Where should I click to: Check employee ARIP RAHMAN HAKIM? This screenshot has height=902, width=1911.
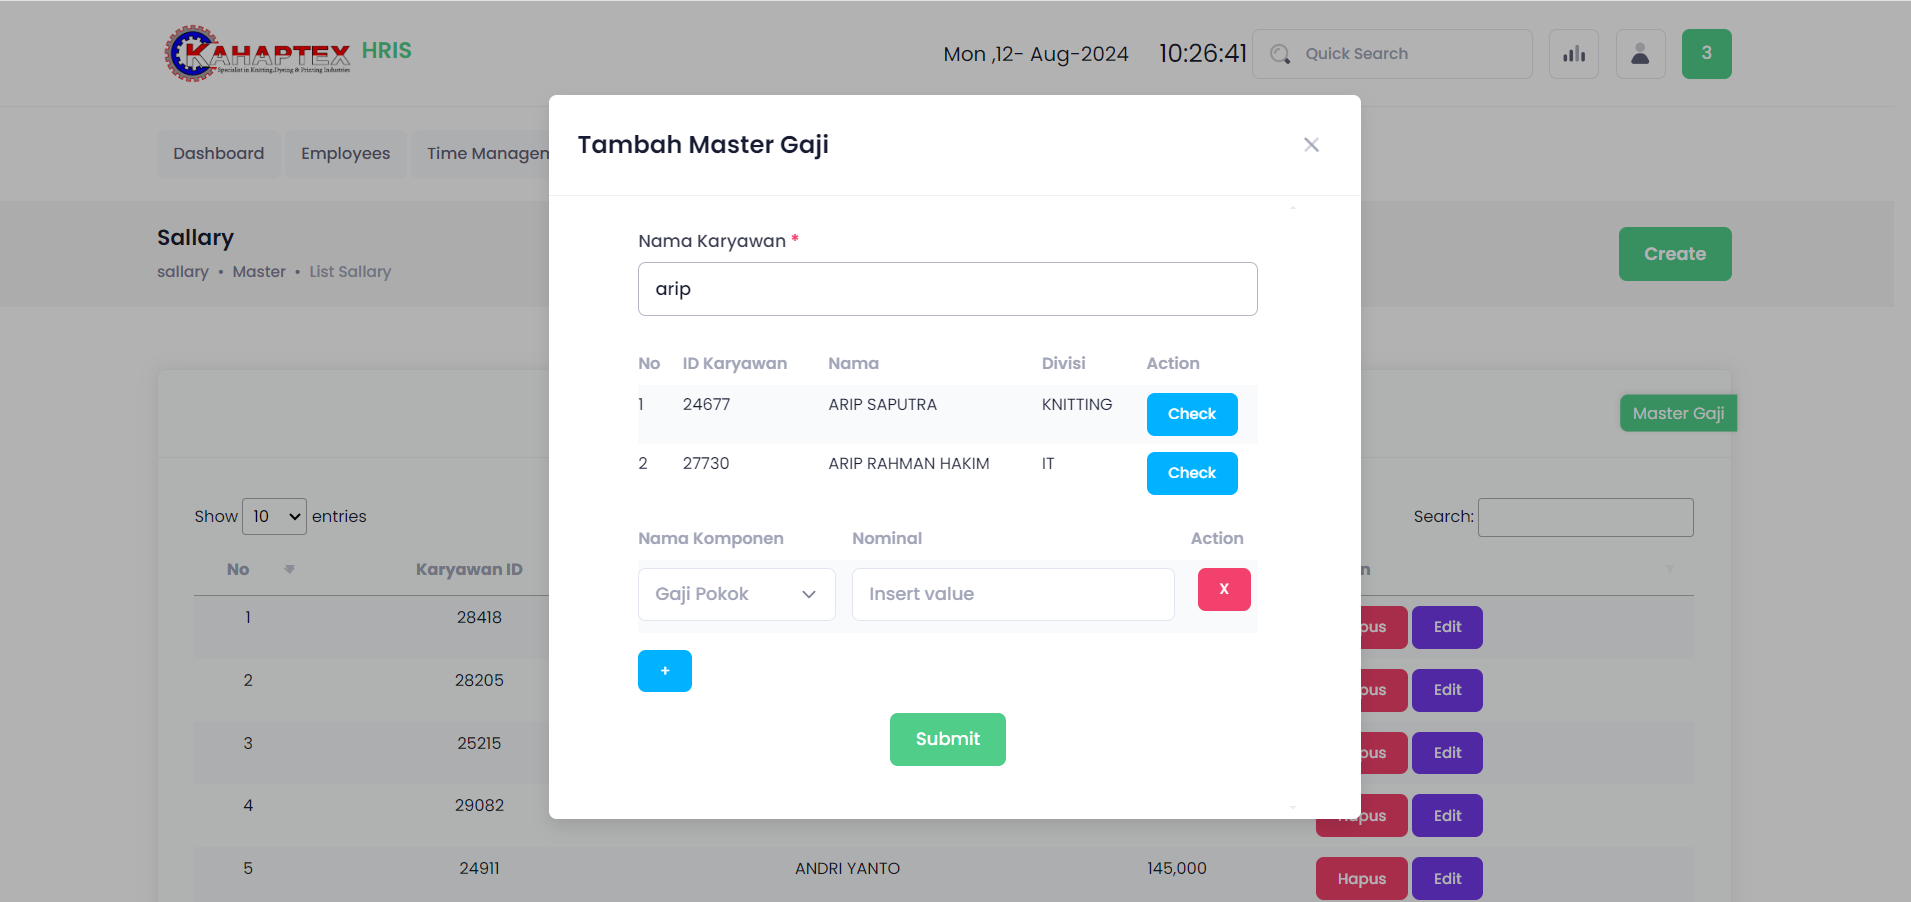pos(1191,473)
